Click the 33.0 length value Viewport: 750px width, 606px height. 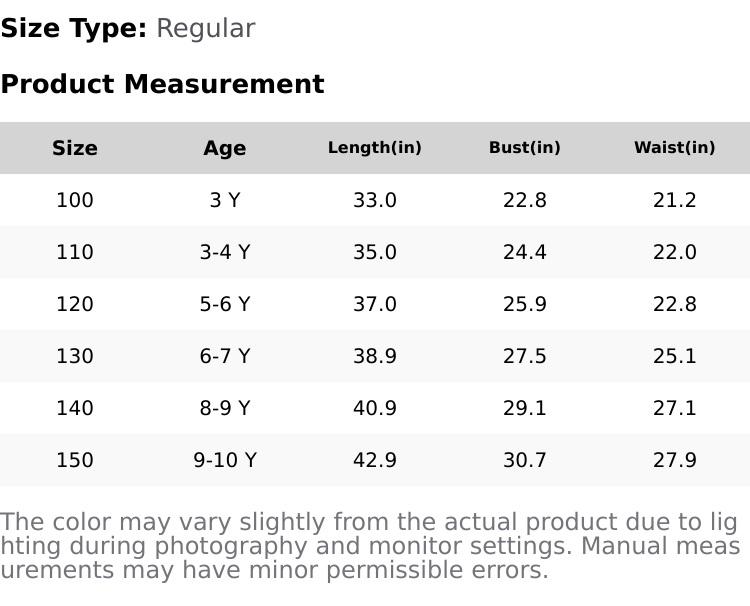tap(375, 200)
